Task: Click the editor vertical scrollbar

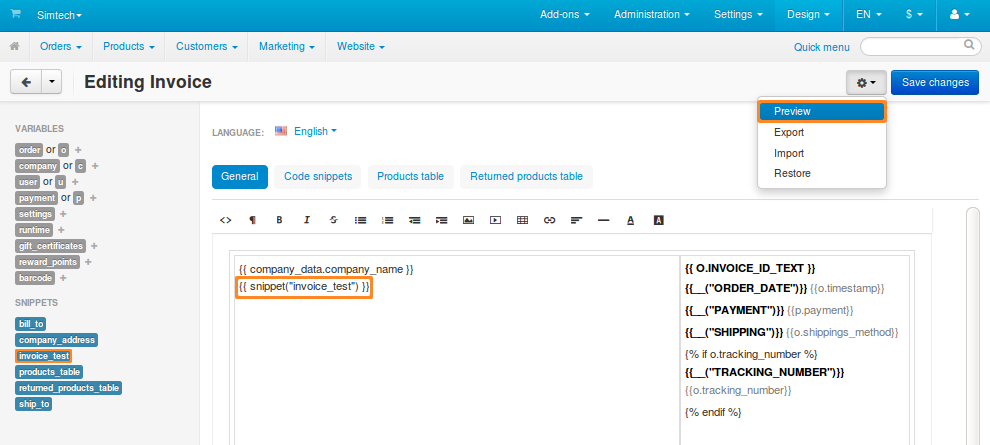Action: 972,327
